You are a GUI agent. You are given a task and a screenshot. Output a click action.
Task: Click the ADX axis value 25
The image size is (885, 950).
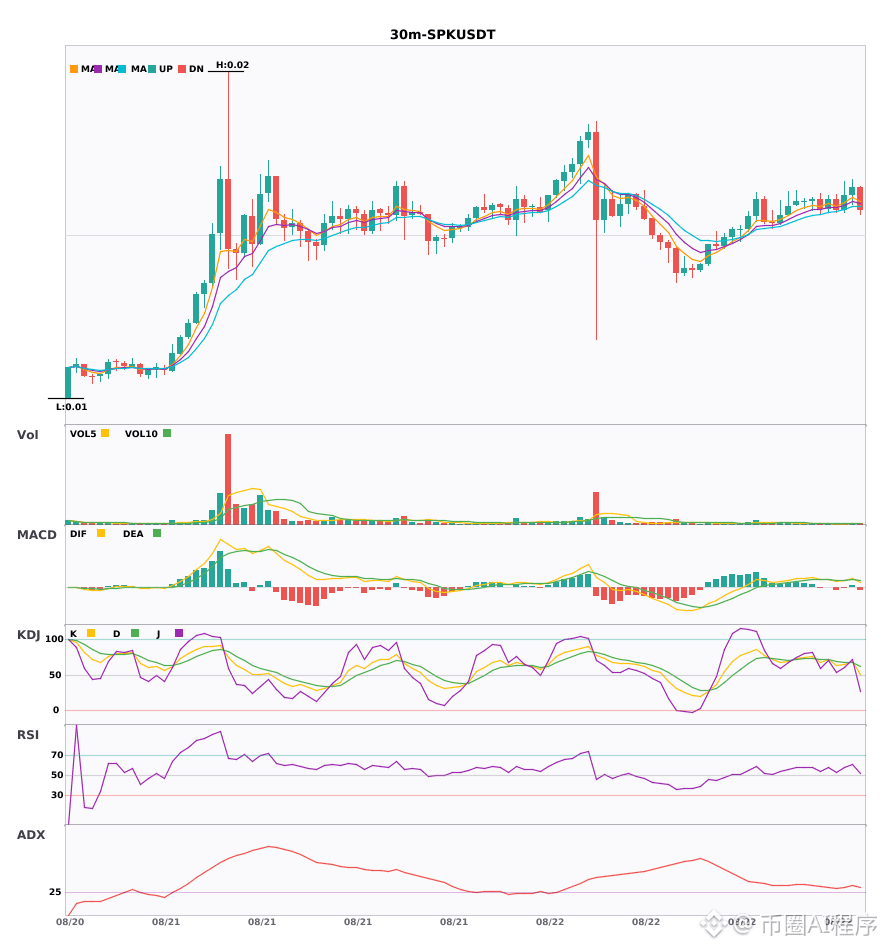pyautogui.click(x=55, y=892)
